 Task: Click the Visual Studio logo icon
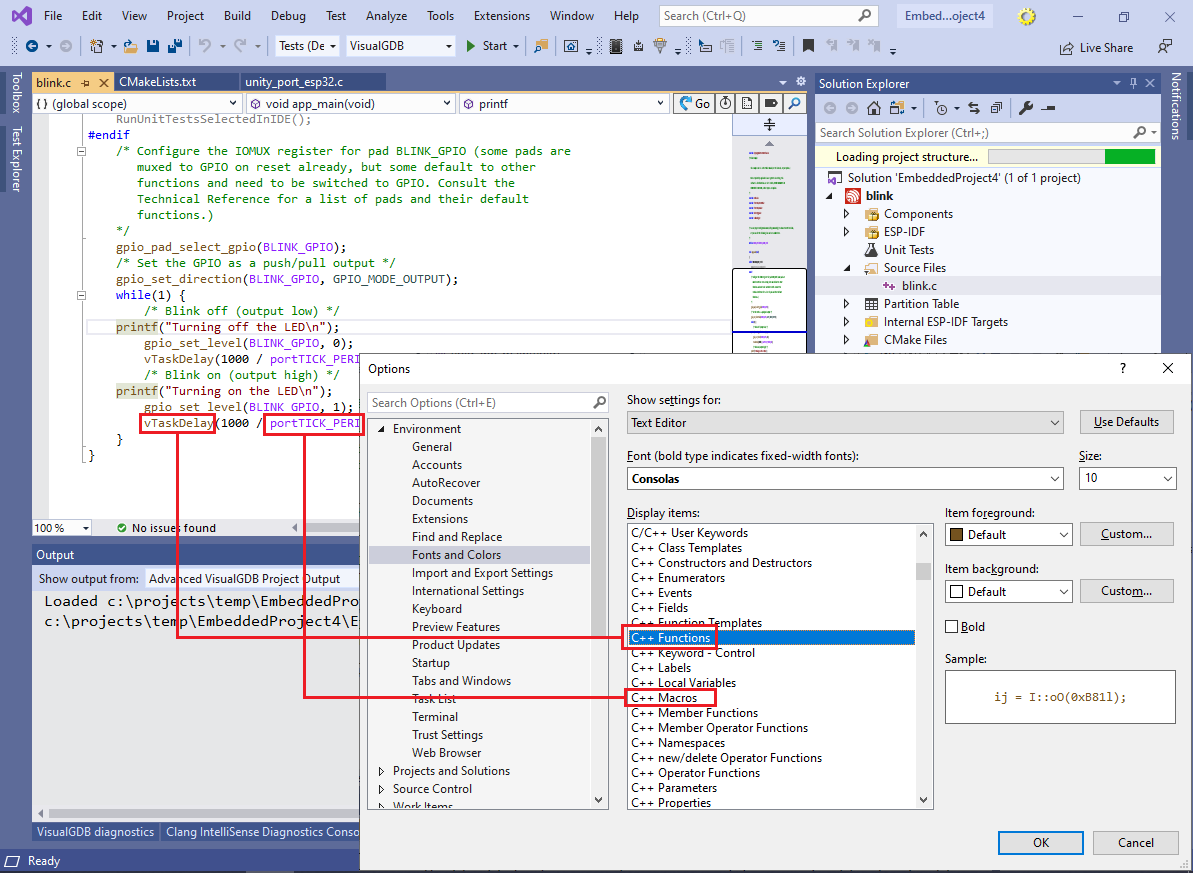(22, 15)
